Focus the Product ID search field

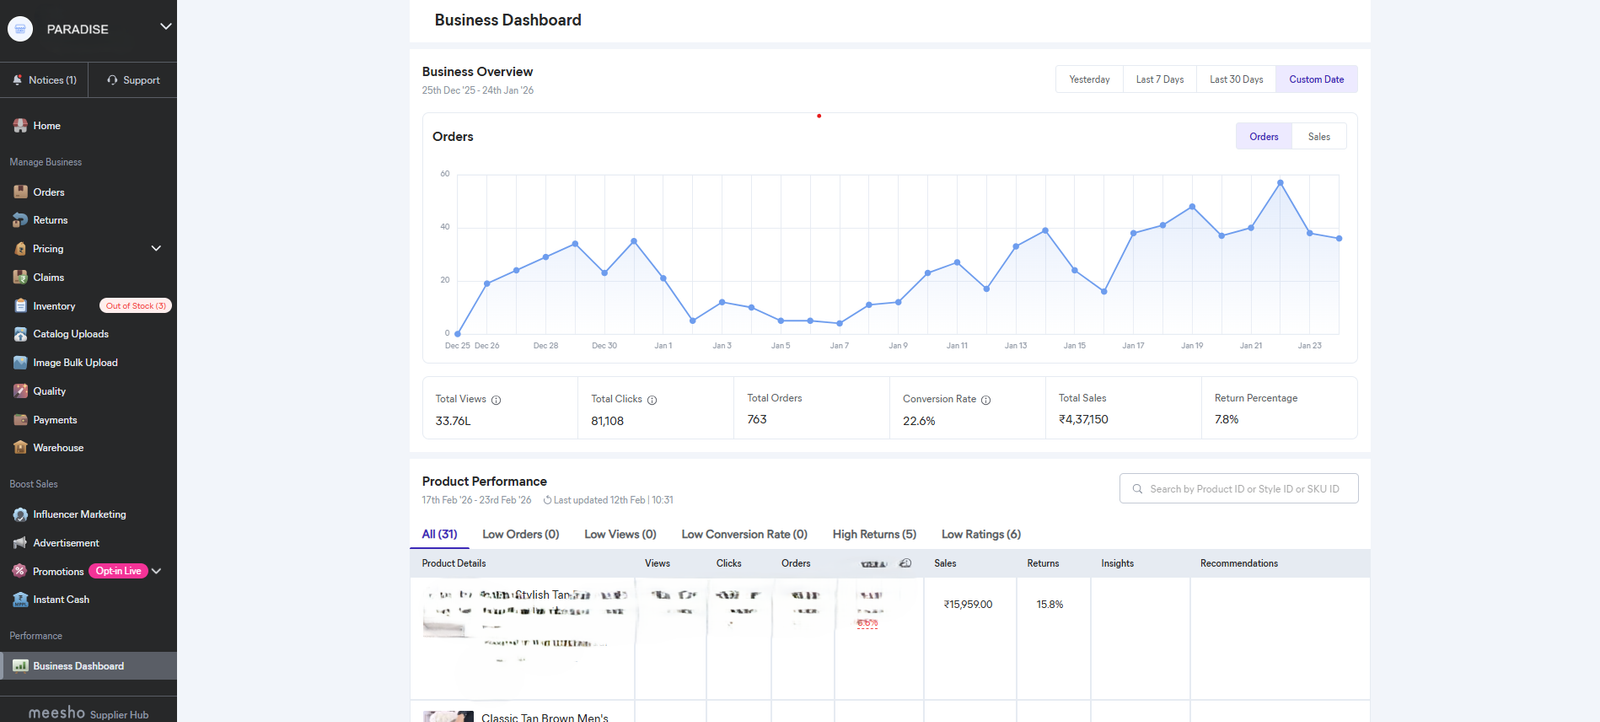[1239, 489]
